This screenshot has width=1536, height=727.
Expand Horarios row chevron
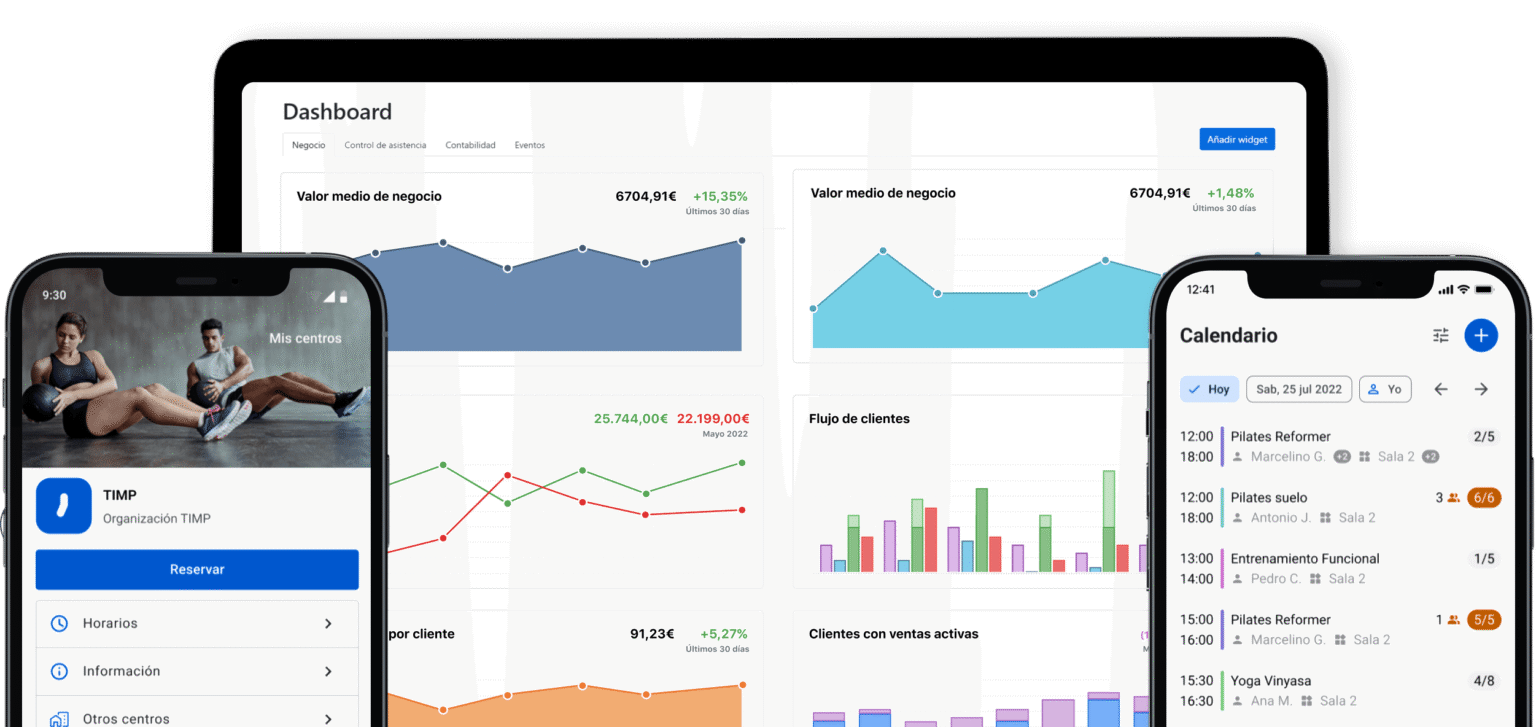328,623
